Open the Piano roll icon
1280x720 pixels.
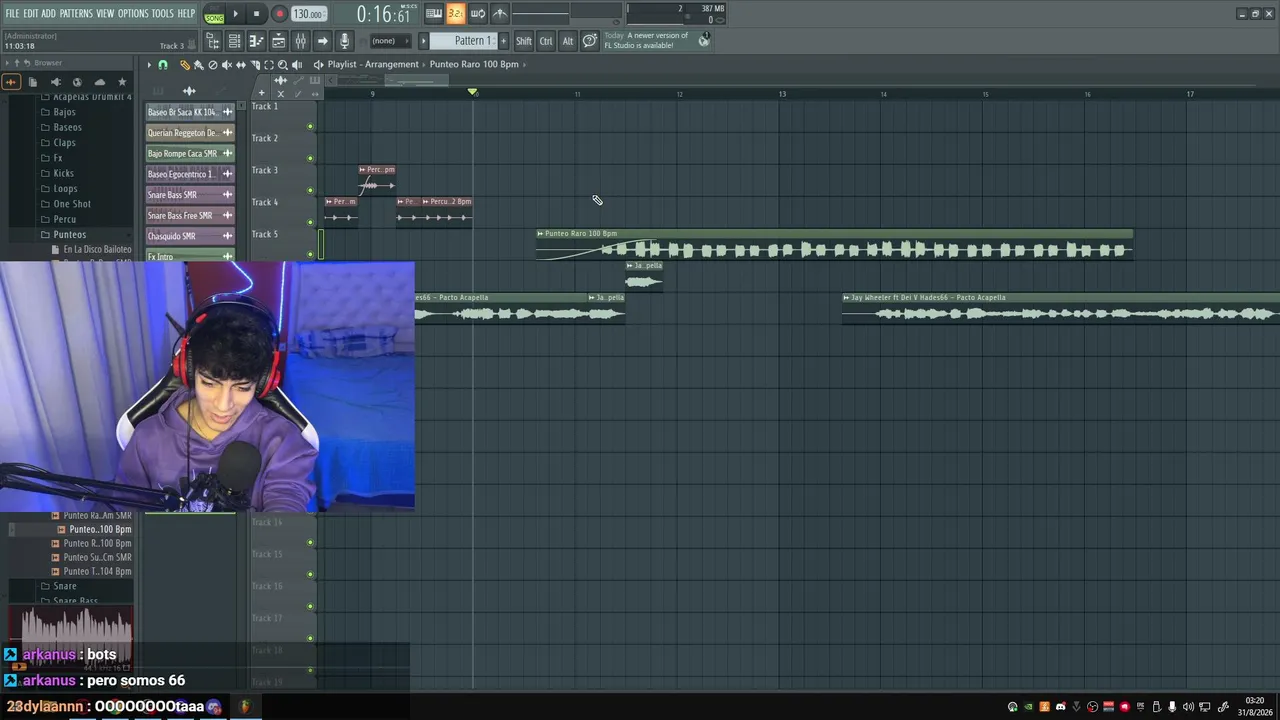click(256, 41)
